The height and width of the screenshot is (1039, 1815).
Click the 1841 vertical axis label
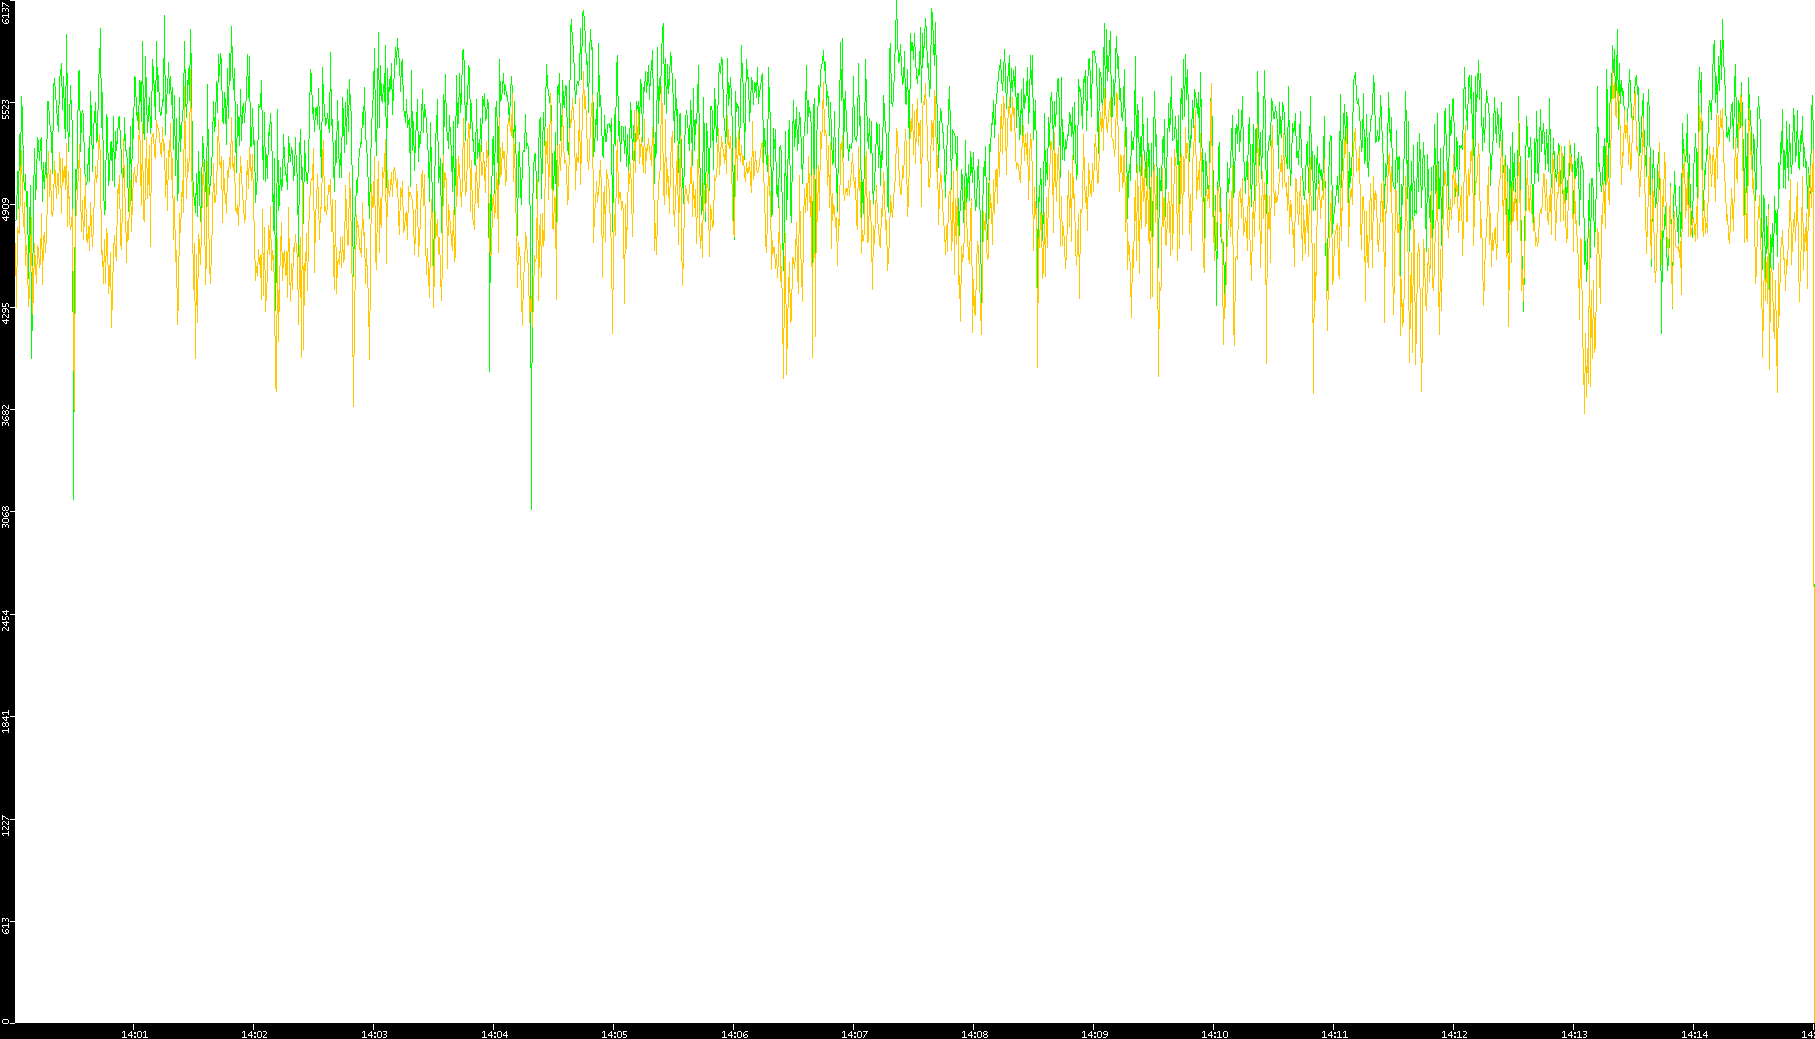coord(7,721)
